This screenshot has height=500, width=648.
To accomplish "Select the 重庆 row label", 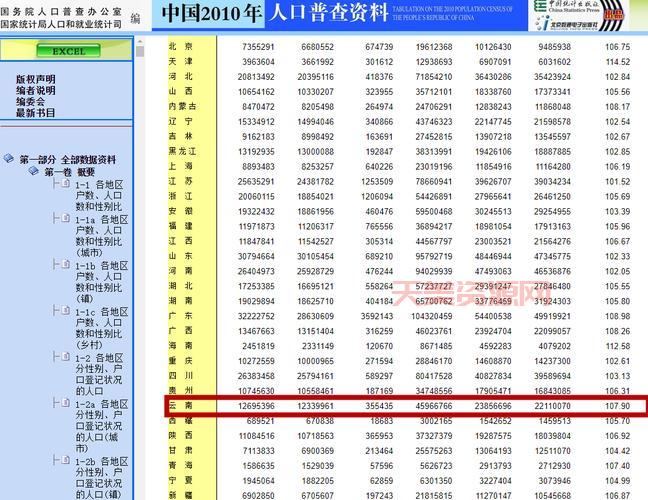I will (181, 360).
